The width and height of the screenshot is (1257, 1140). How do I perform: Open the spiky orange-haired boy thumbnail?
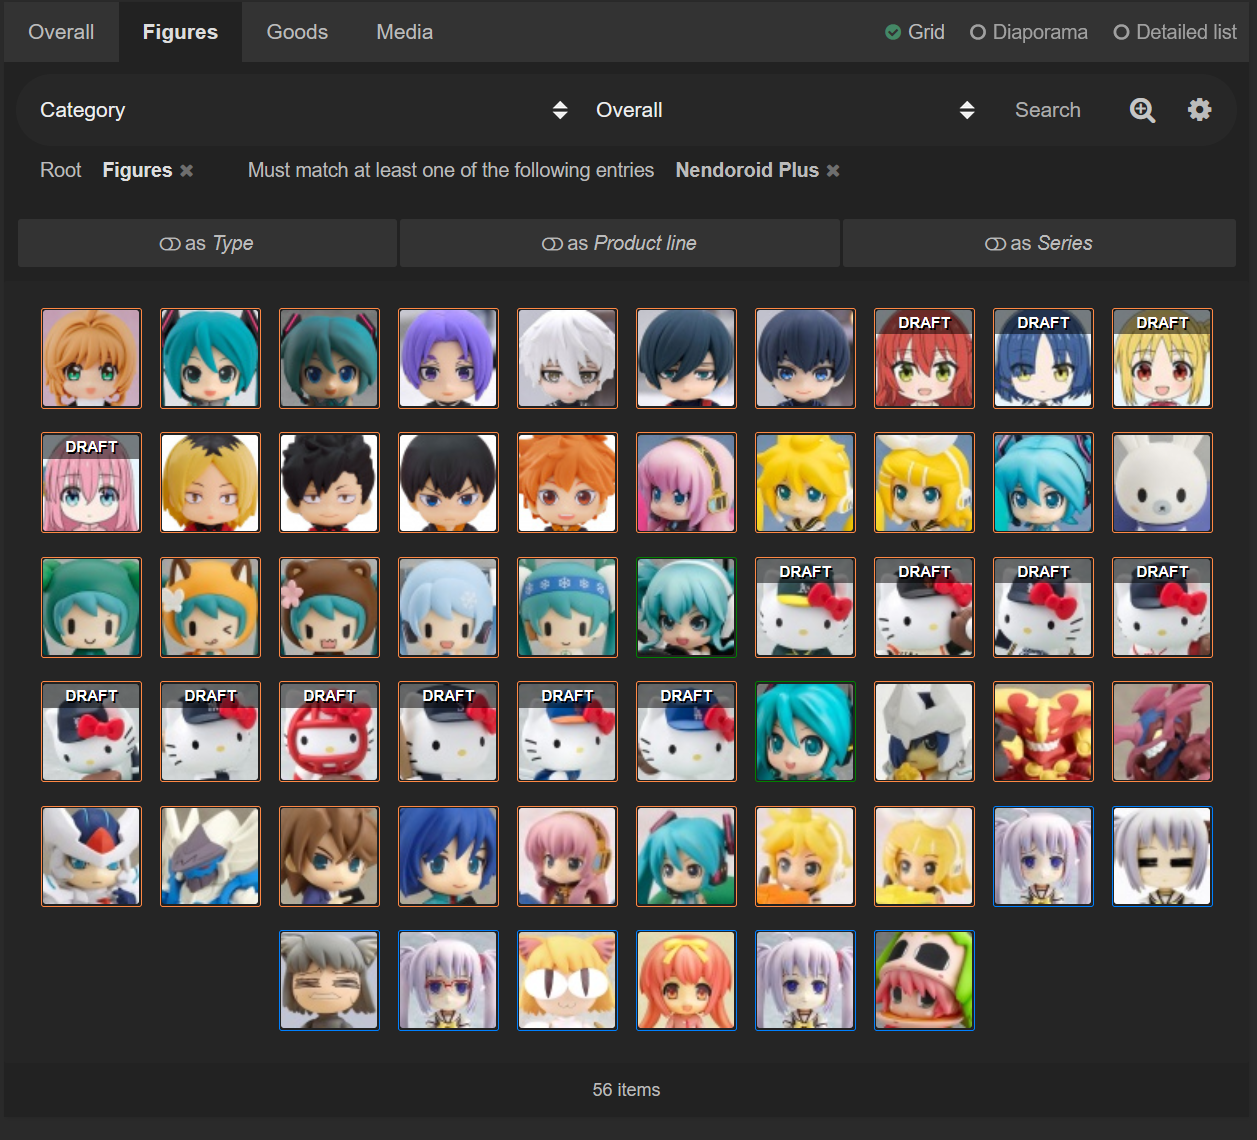(x=567, y=482)
